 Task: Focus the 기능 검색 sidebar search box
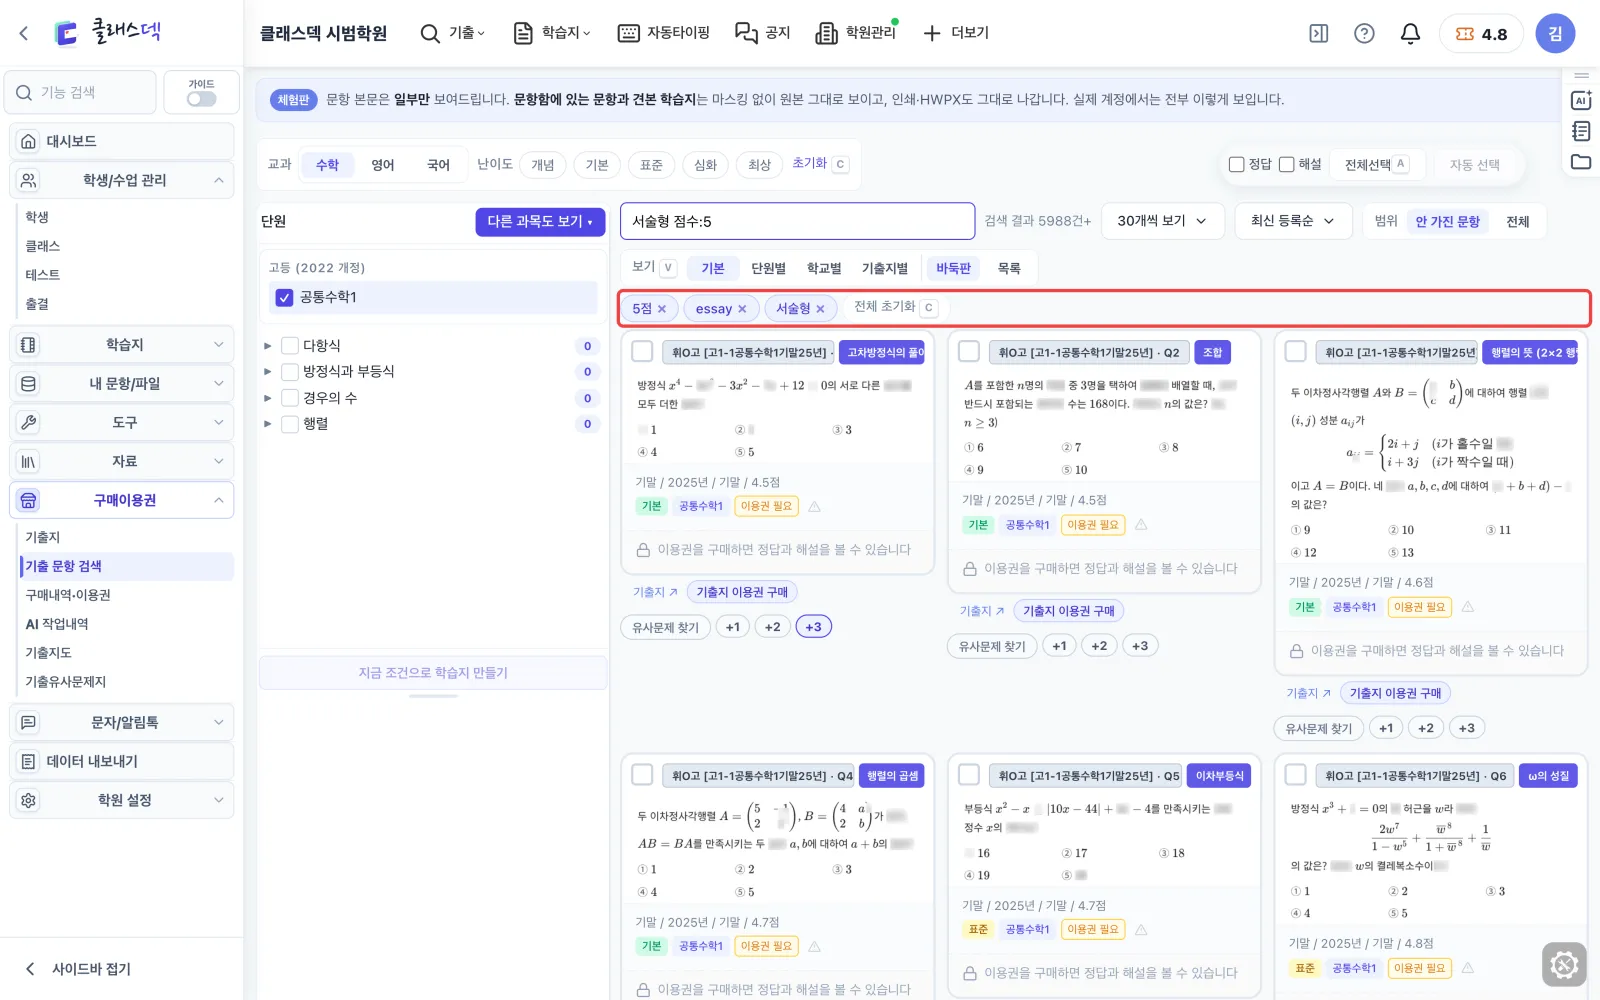pyautogui.click(x=80, y=92)
